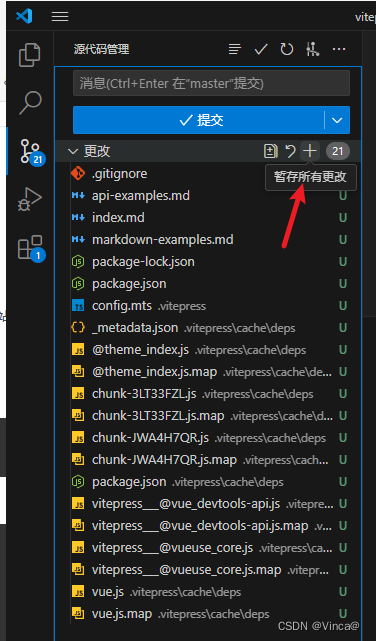This screenshot has width=376, height=641.
Task: Click the git icon beside .gitignore
Action: point(78,173)
